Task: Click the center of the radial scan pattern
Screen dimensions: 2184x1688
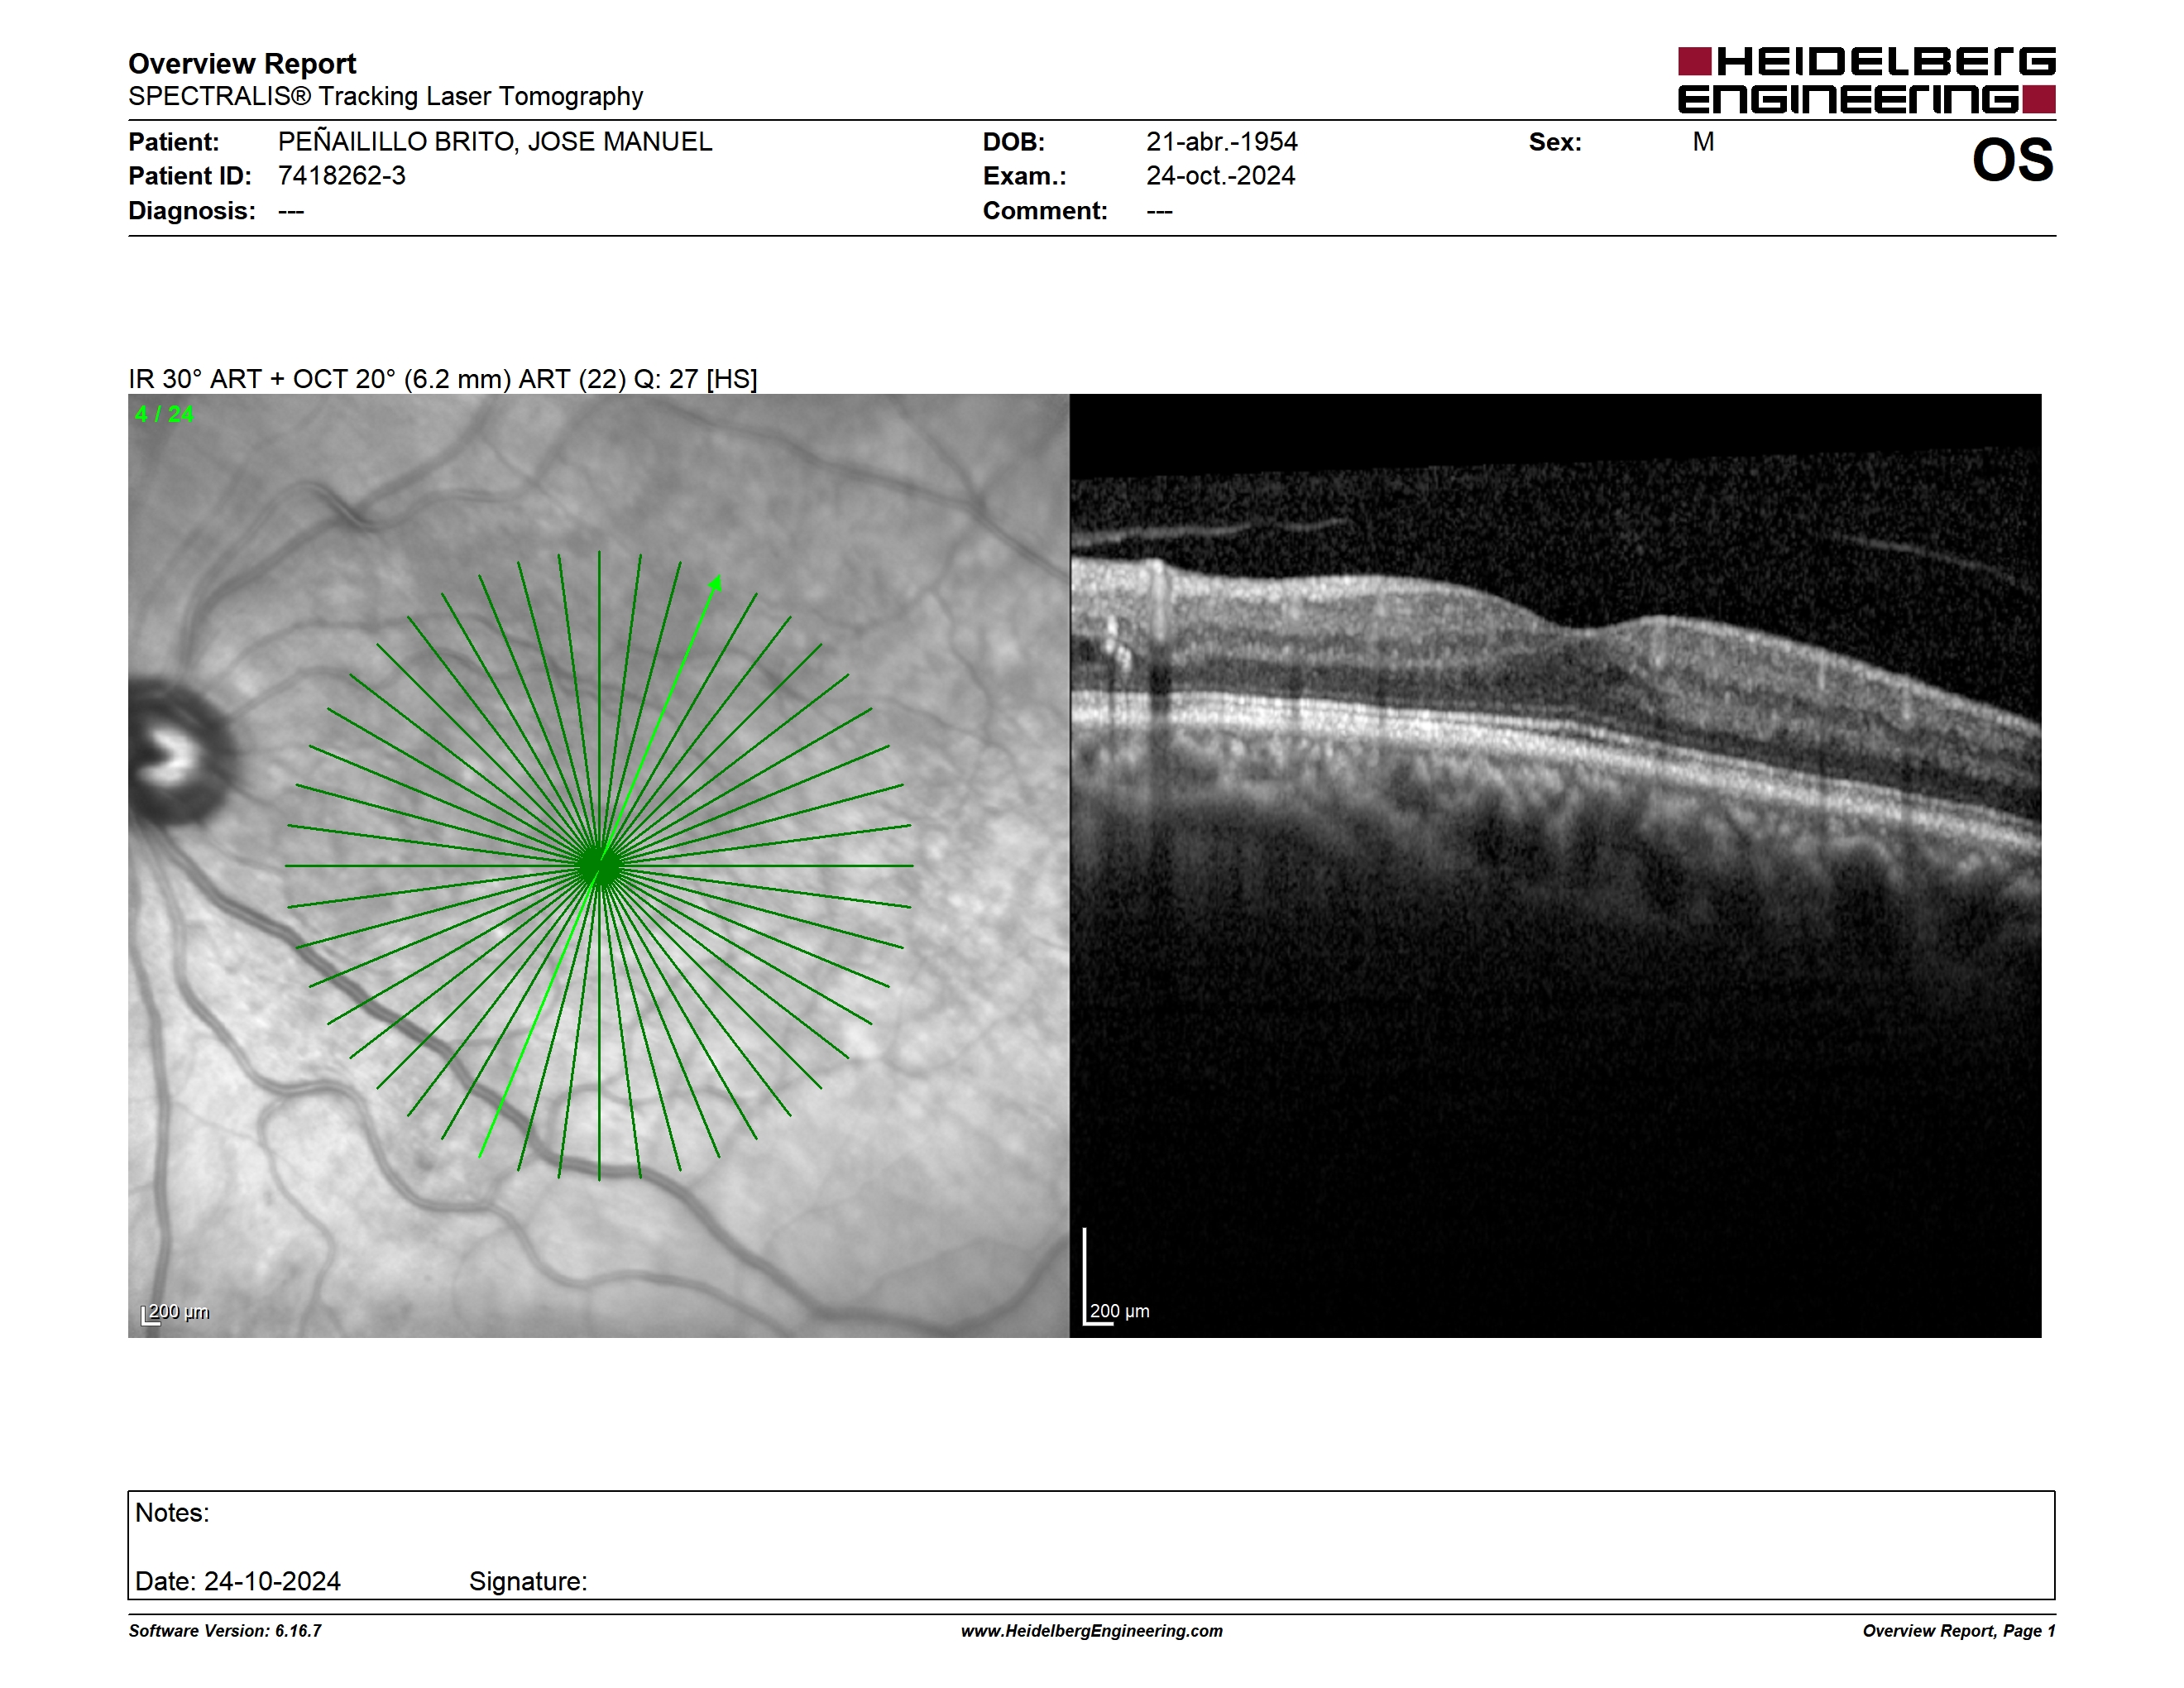Action: coord(599,865)
